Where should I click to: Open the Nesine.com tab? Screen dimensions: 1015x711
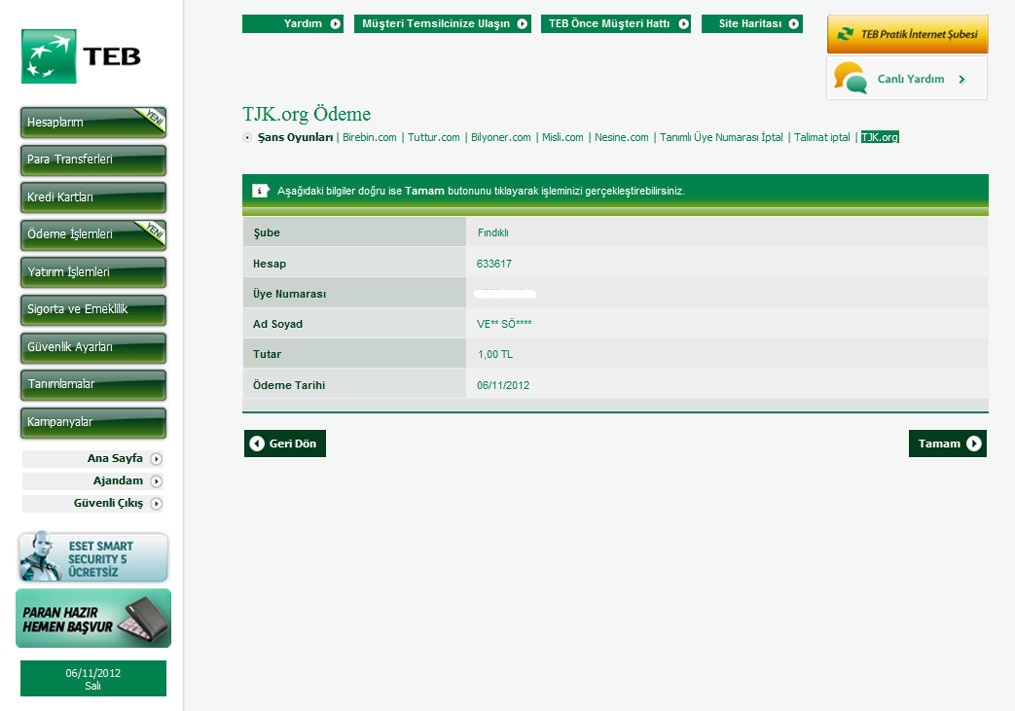[621, 137]
